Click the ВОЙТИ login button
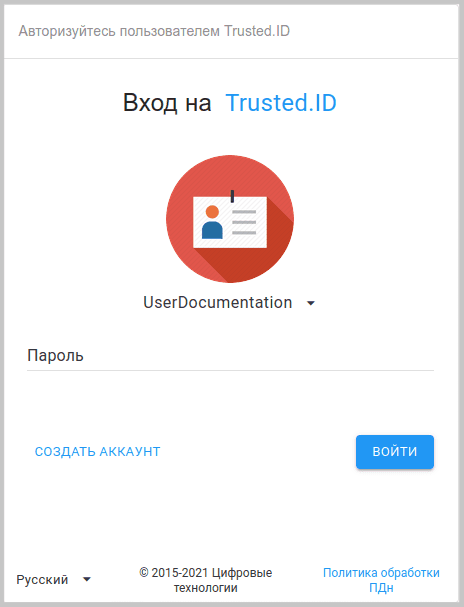The width and height of the screenshot is (464, 607). 395,452
